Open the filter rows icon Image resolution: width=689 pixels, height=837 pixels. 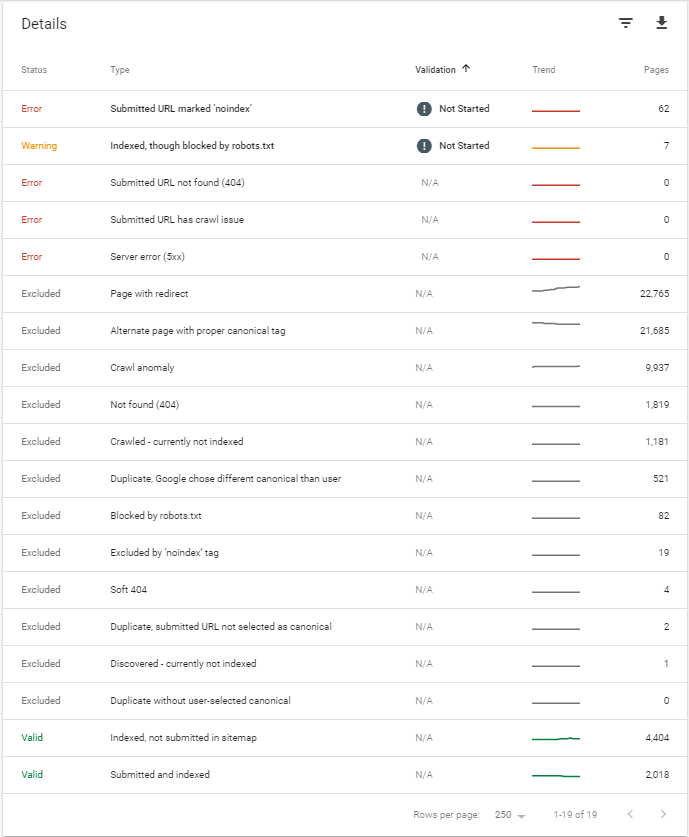pos(625,23)
